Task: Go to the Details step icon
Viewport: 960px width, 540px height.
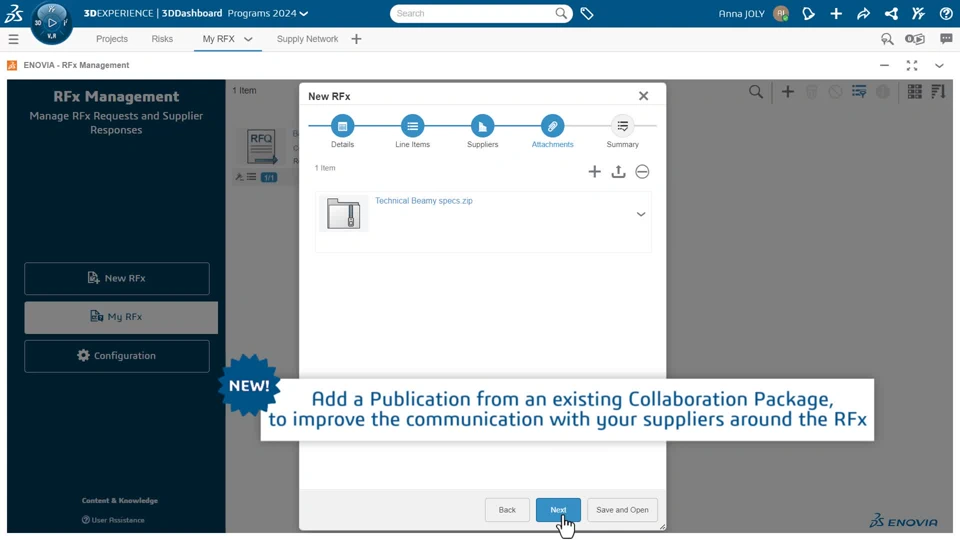Action: pos(342,126)
